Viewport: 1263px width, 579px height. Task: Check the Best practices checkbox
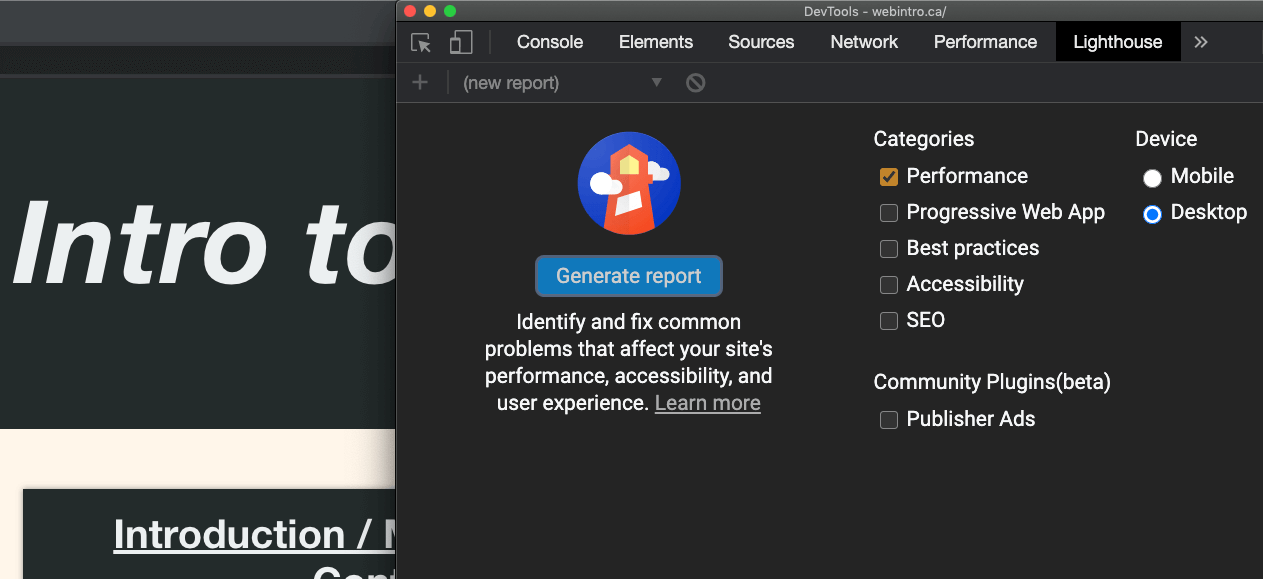[x=888, y=249]
